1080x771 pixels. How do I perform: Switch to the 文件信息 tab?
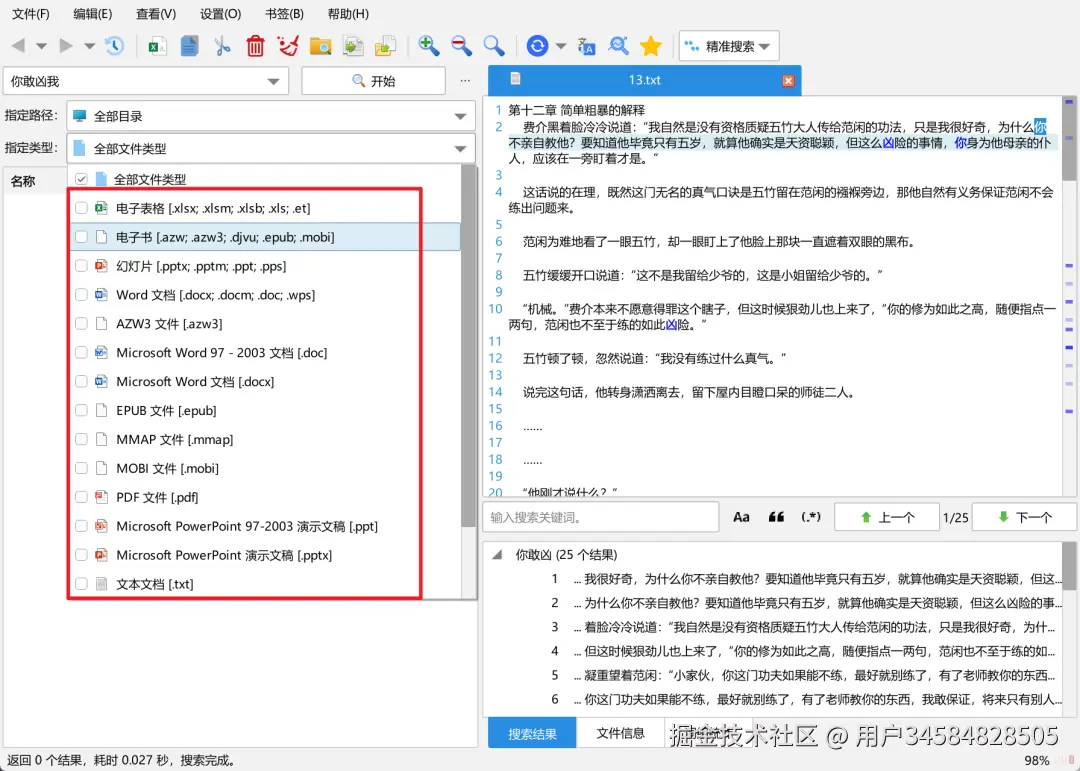pyautogui.click(x=620, y=733)
